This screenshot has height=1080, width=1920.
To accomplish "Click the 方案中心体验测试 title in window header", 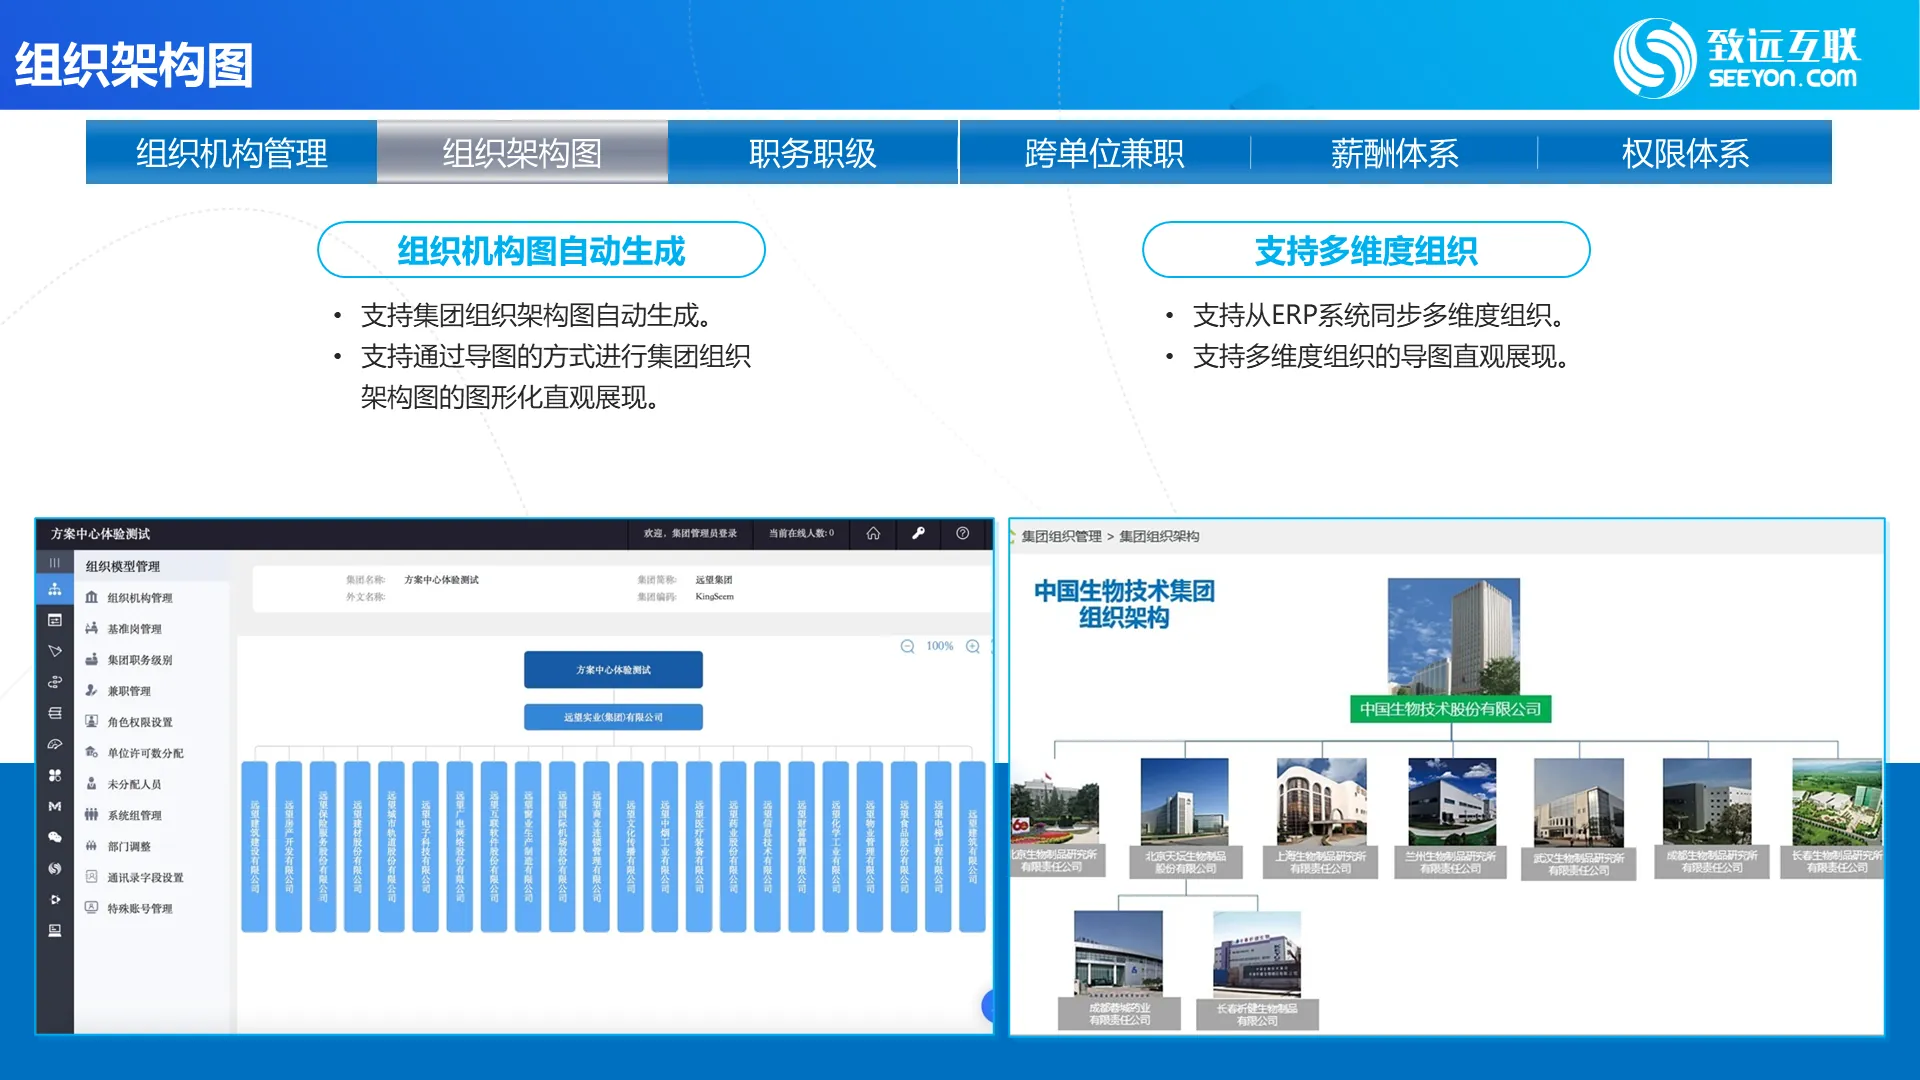I will (100, 534).
